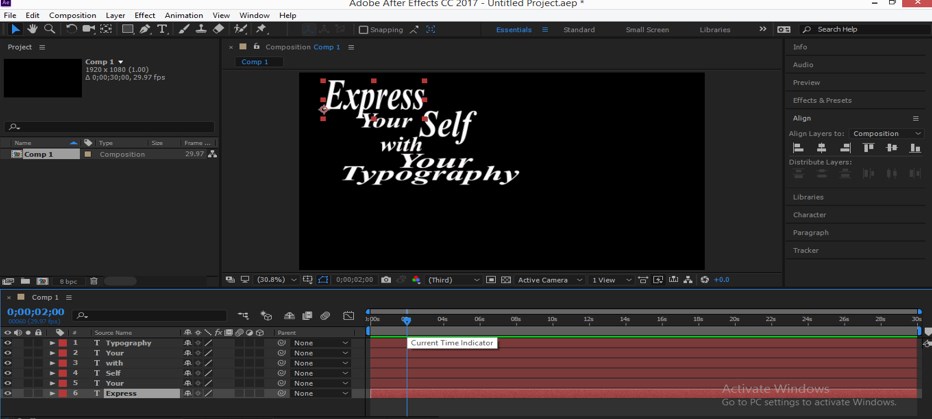Switch to the Standard workspace

point(579,30)
